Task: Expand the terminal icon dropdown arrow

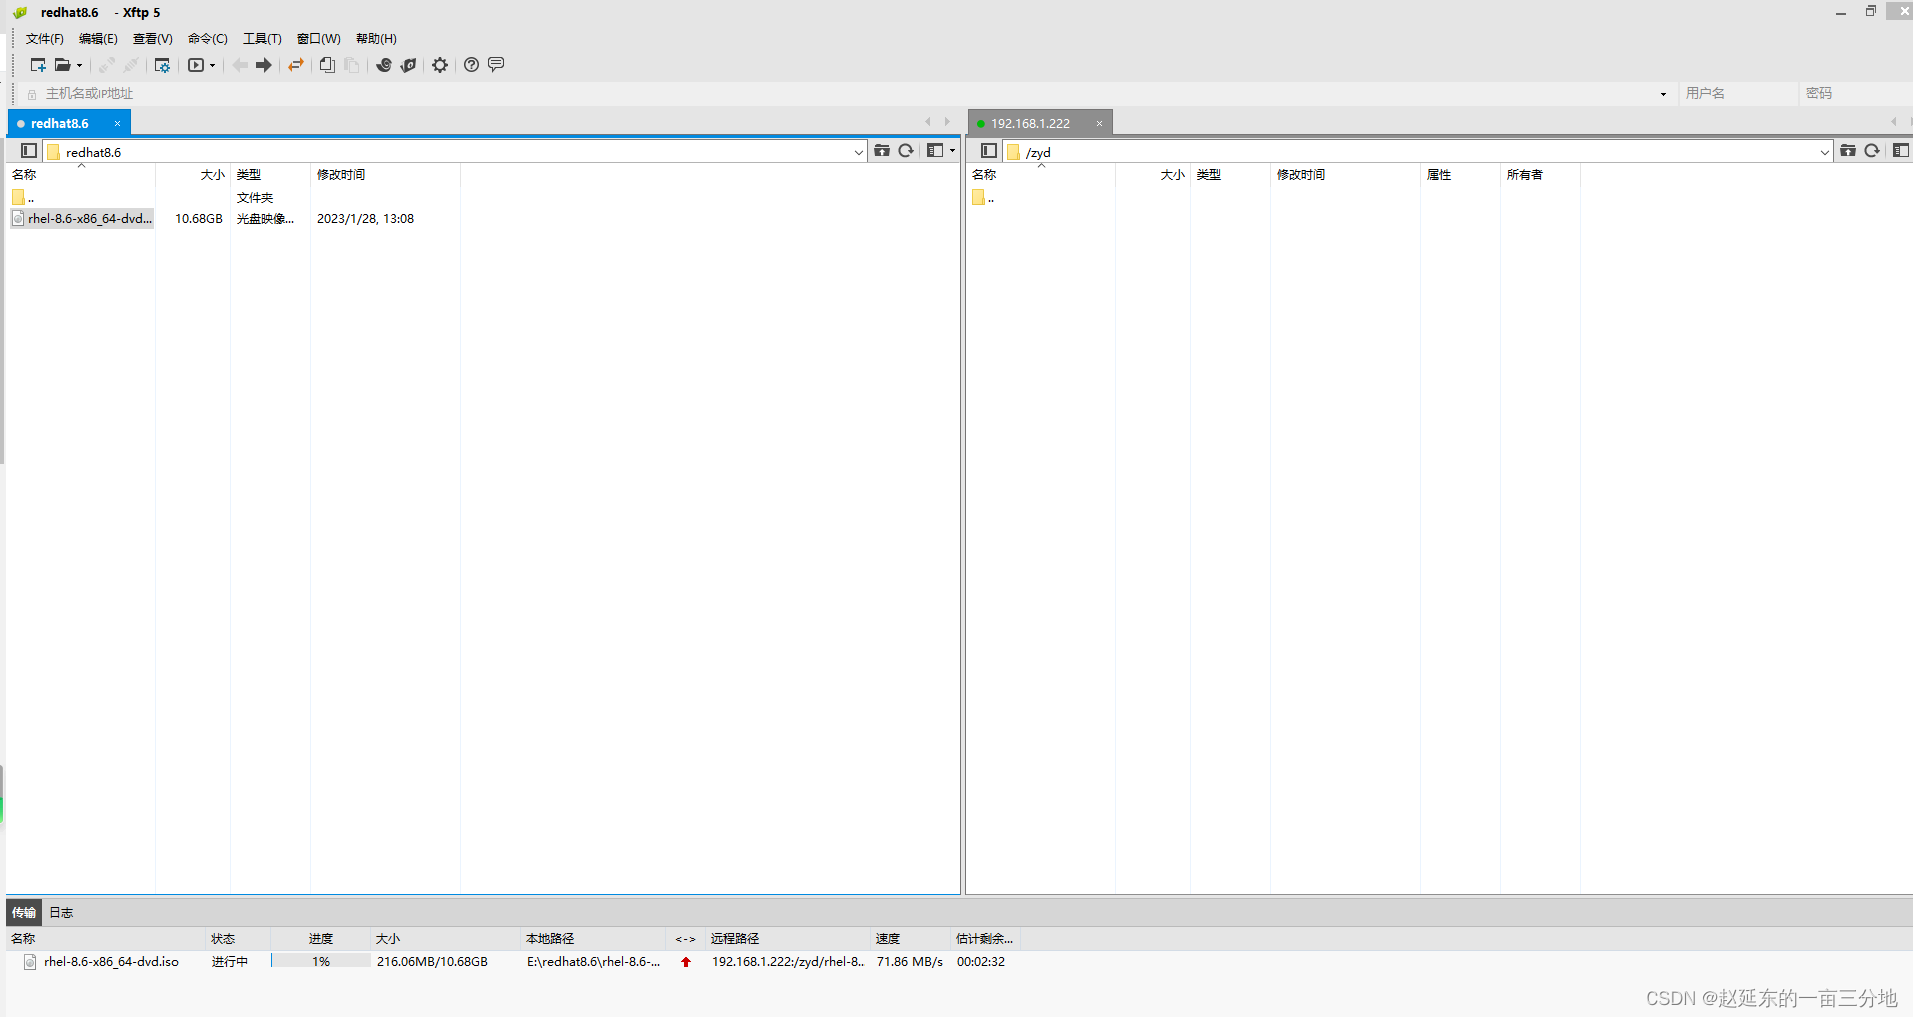Action: pyautogui.click(x=212, y=66)
